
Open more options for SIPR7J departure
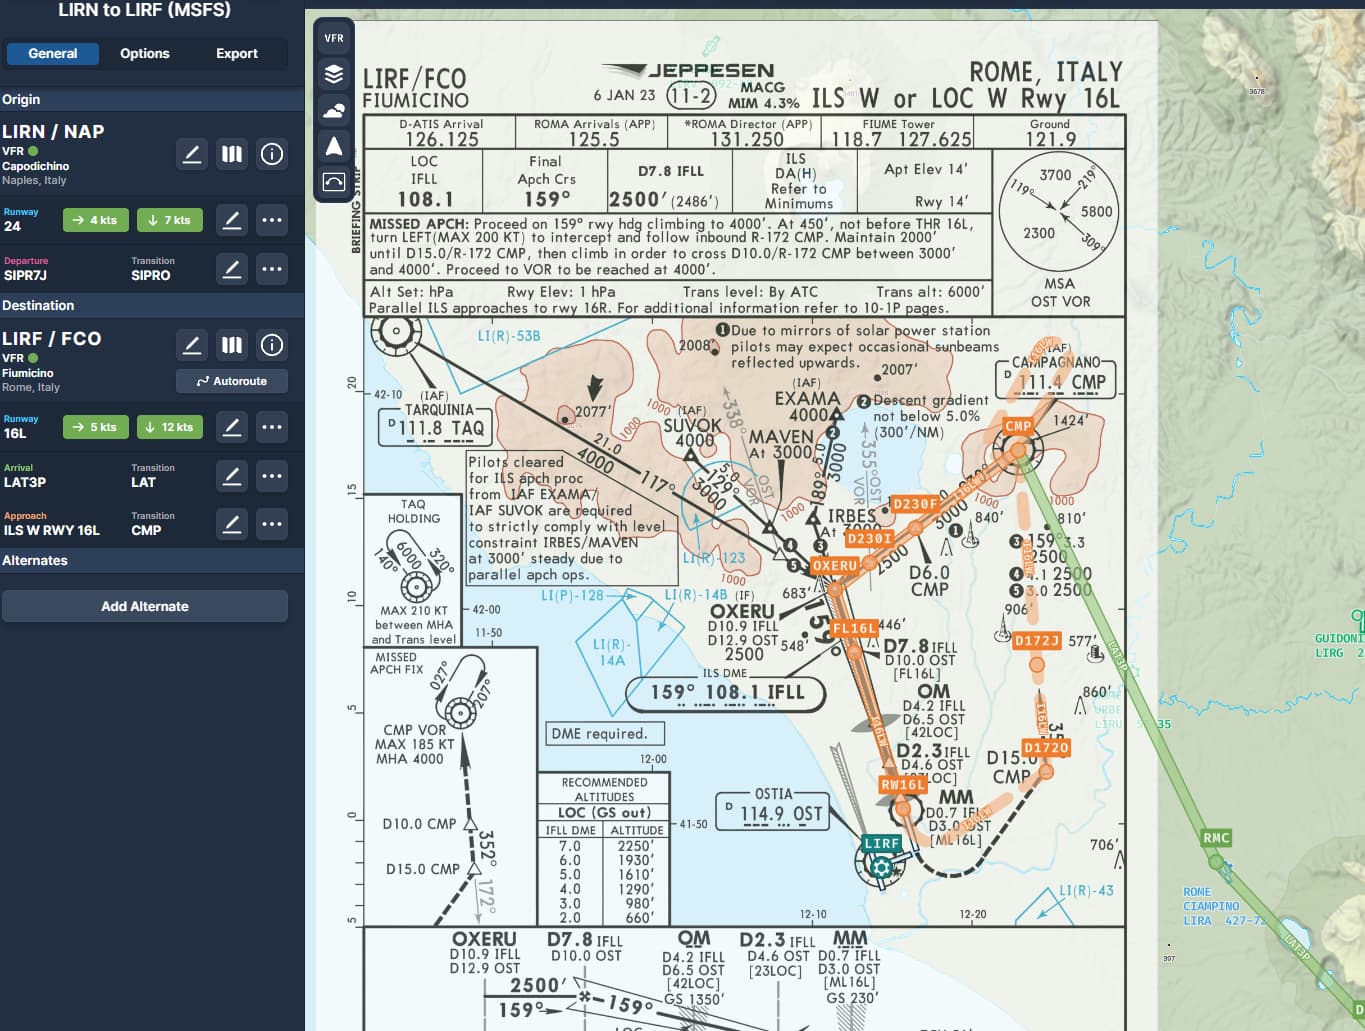pyautogui.click(x=272, y=269)
